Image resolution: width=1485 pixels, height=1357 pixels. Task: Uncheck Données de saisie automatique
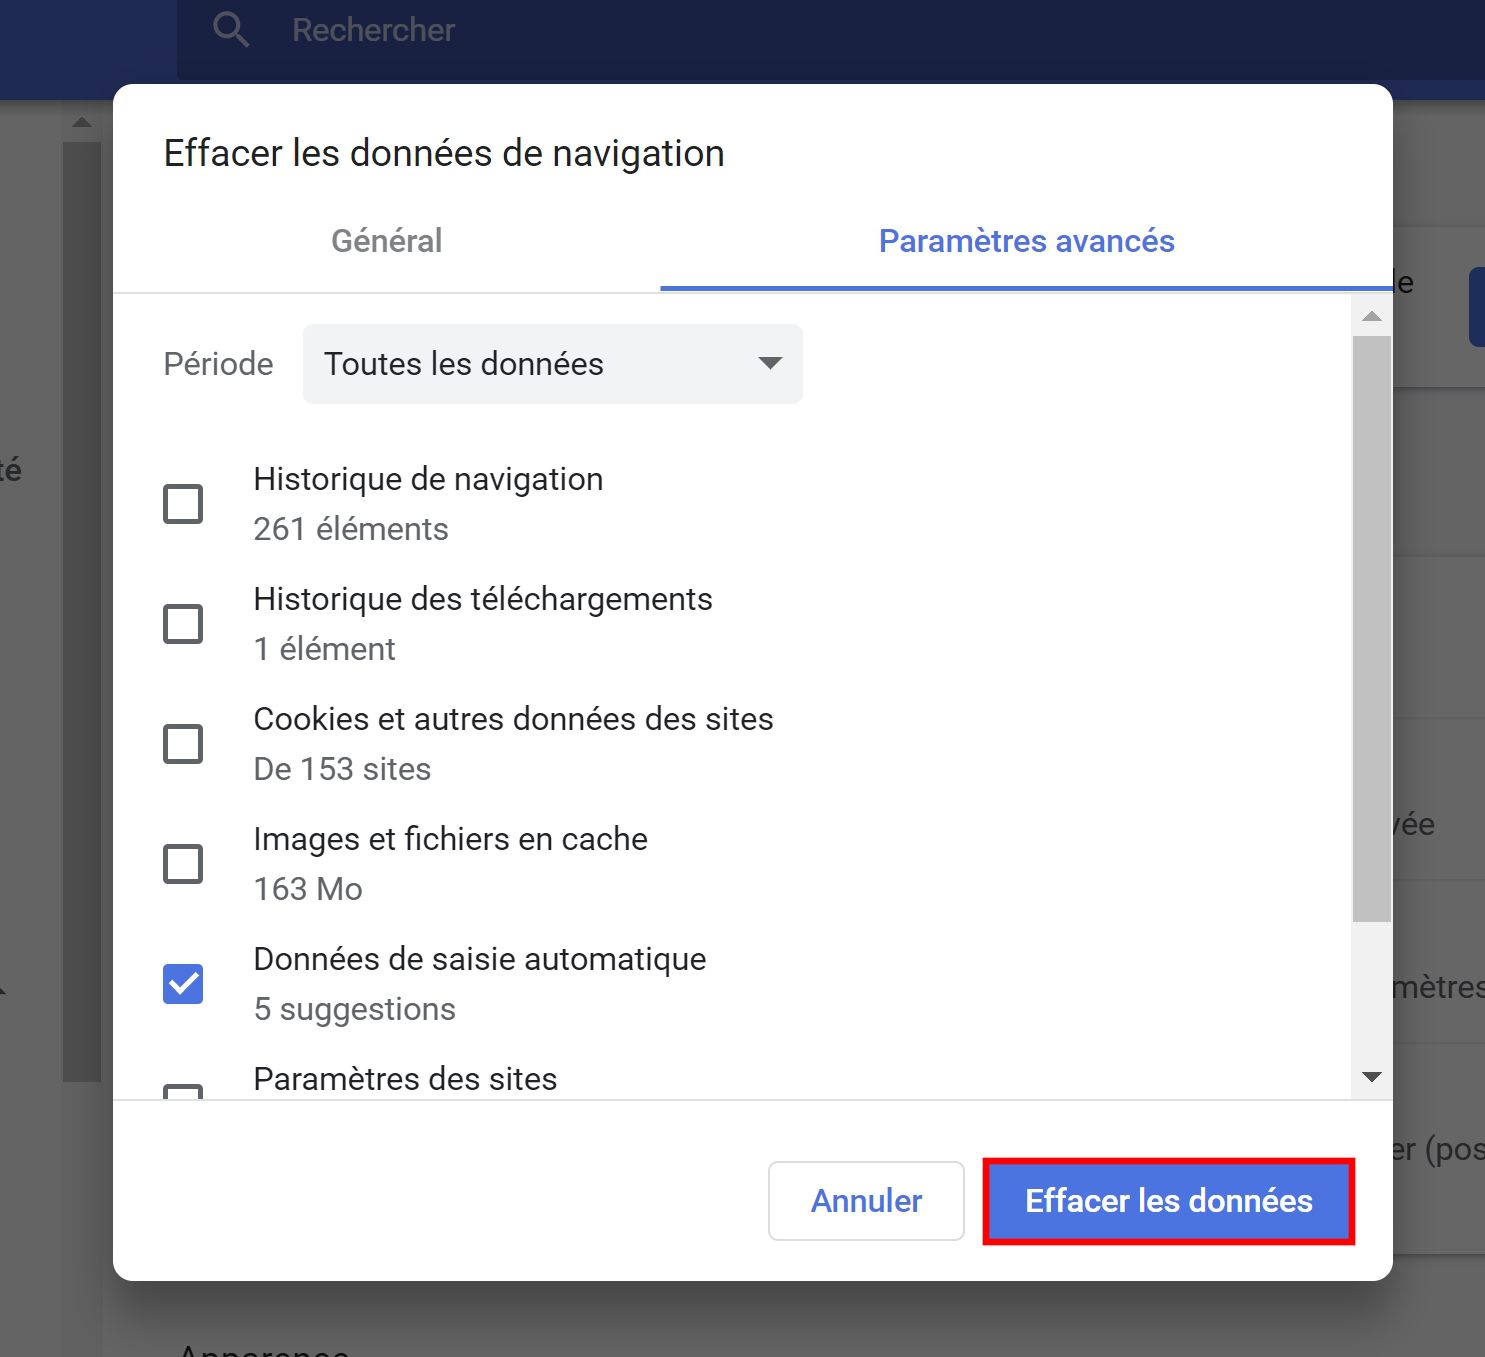coord(183,984)
